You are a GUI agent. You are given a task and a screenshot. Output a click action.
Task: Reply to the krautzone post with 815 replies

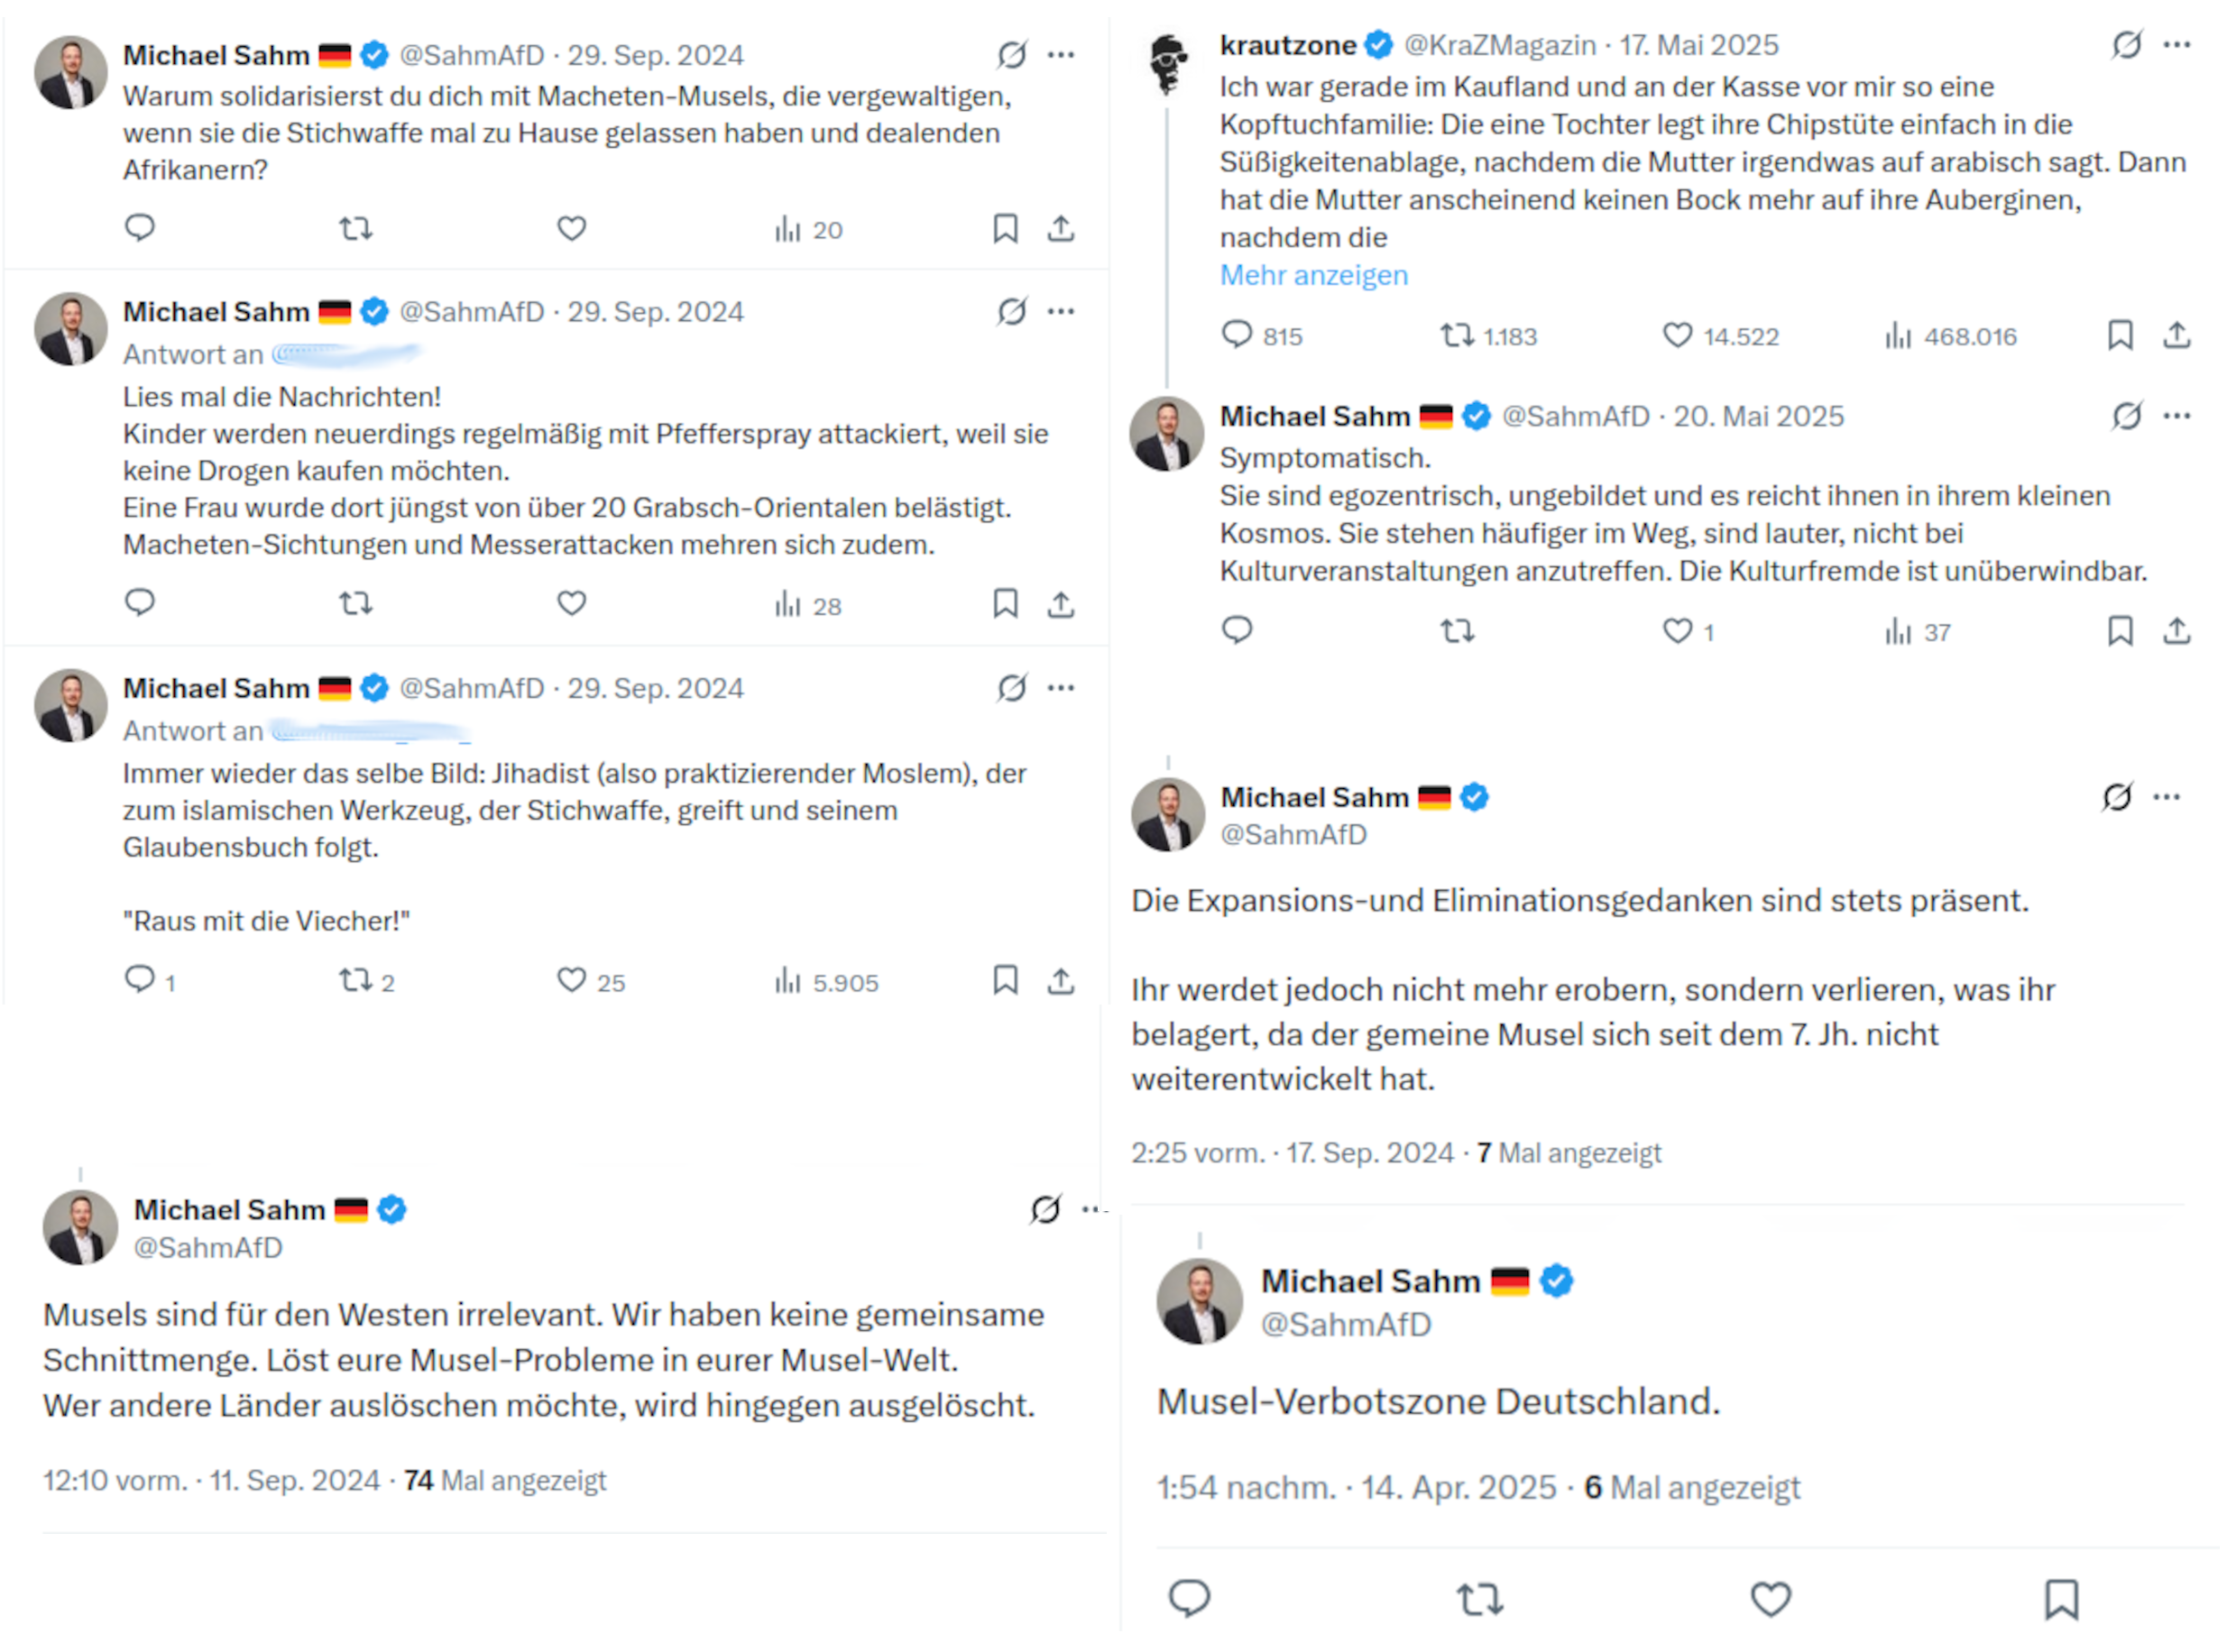click(x=1237, y=334)
